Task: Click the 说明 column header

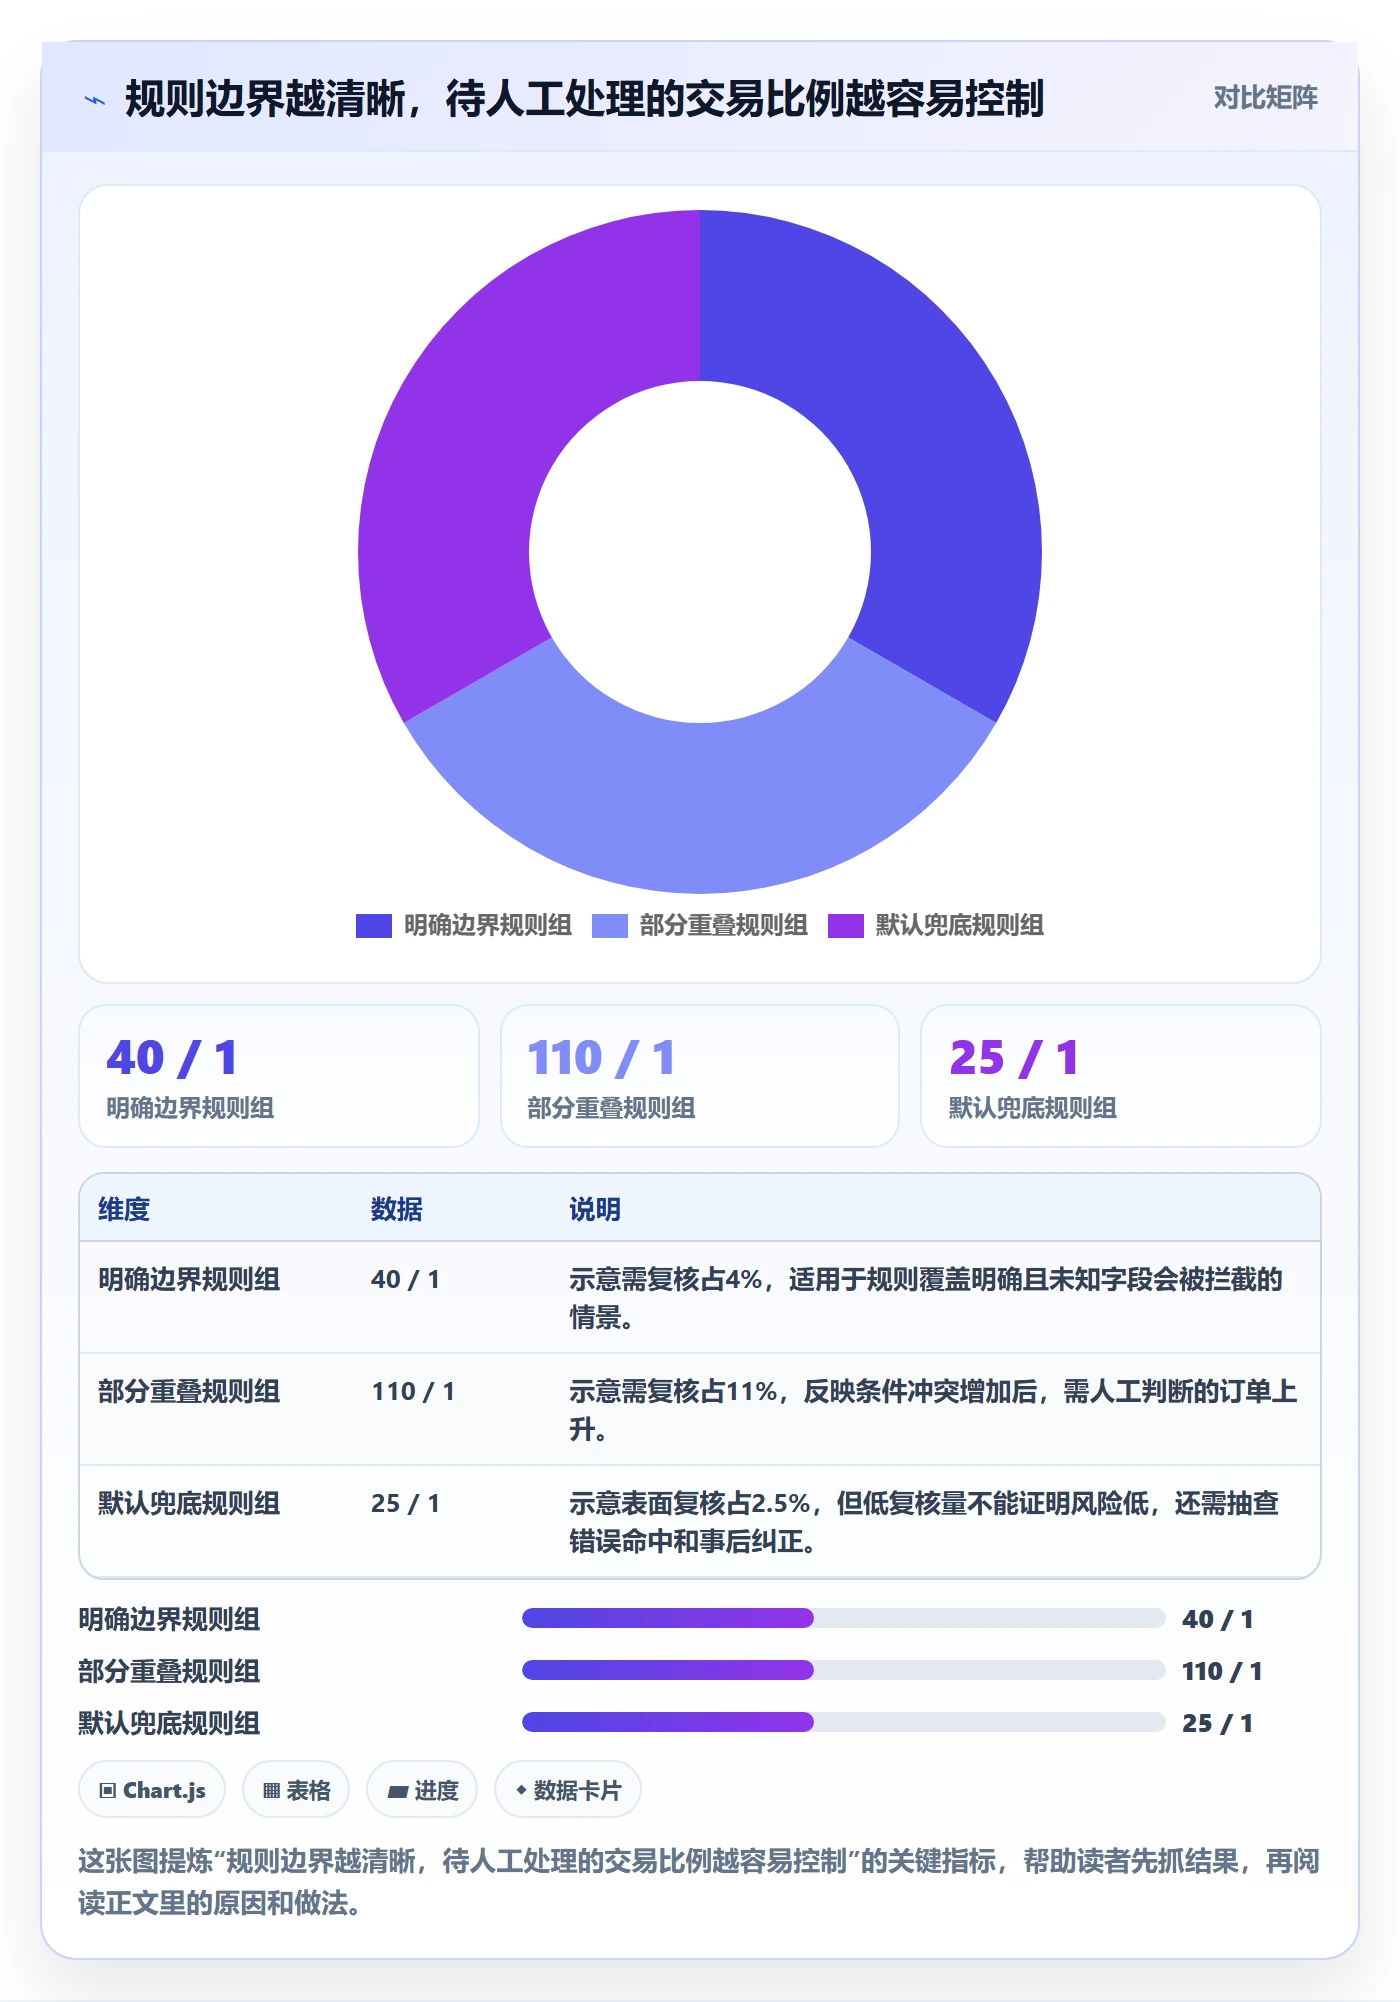Action: 595,1209
